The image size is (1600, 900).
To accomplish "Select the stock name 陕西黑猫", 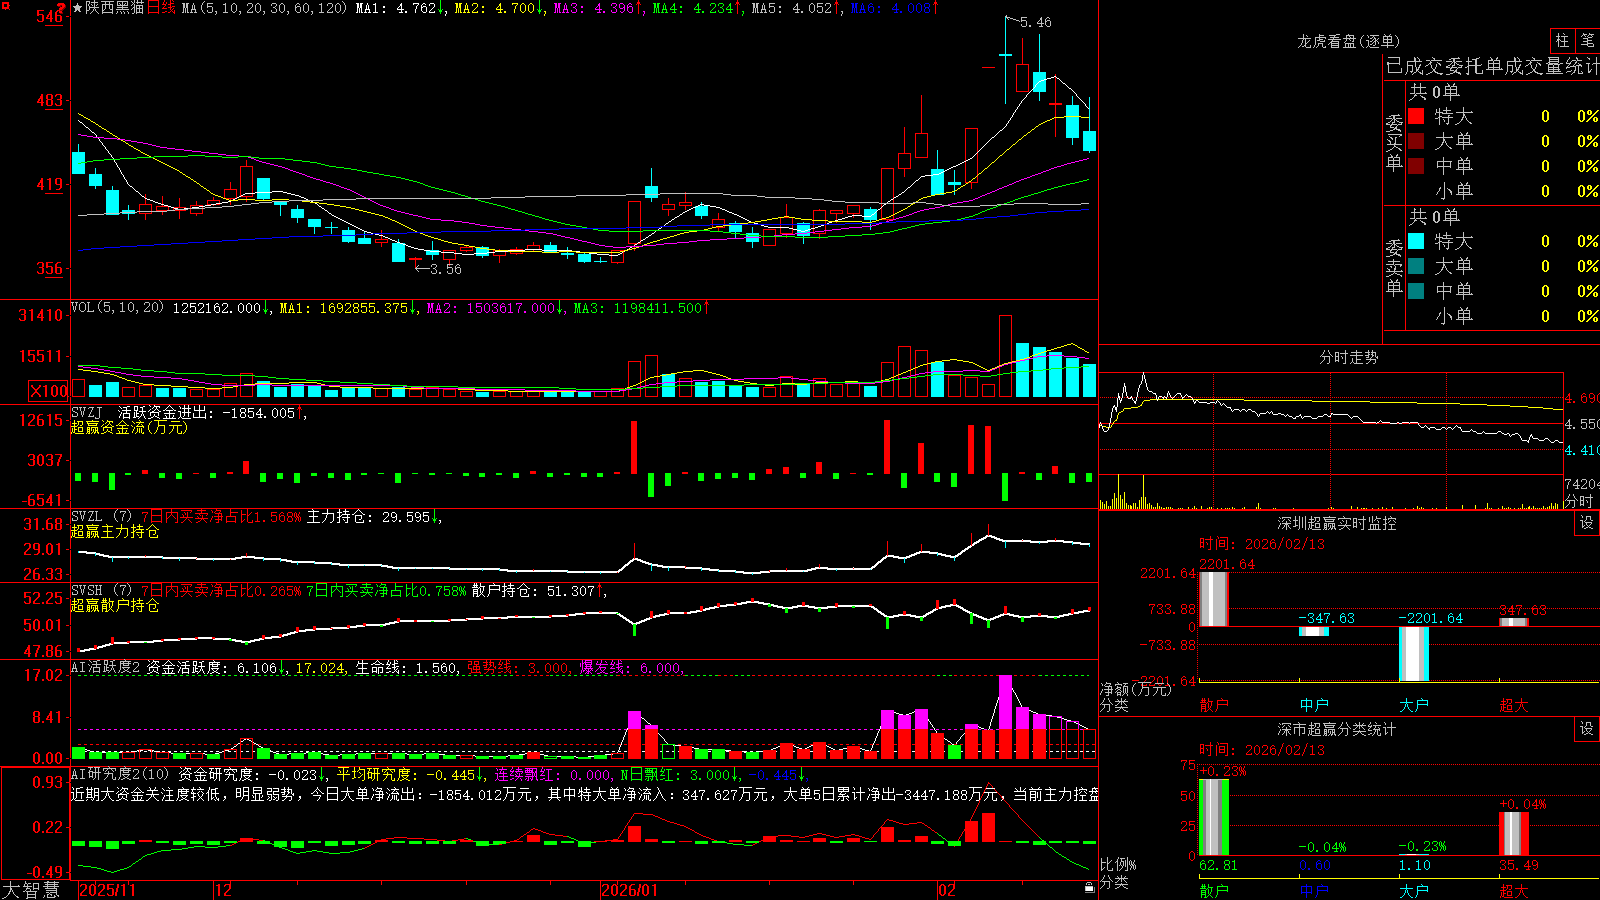I will click(x=114, y=8).
